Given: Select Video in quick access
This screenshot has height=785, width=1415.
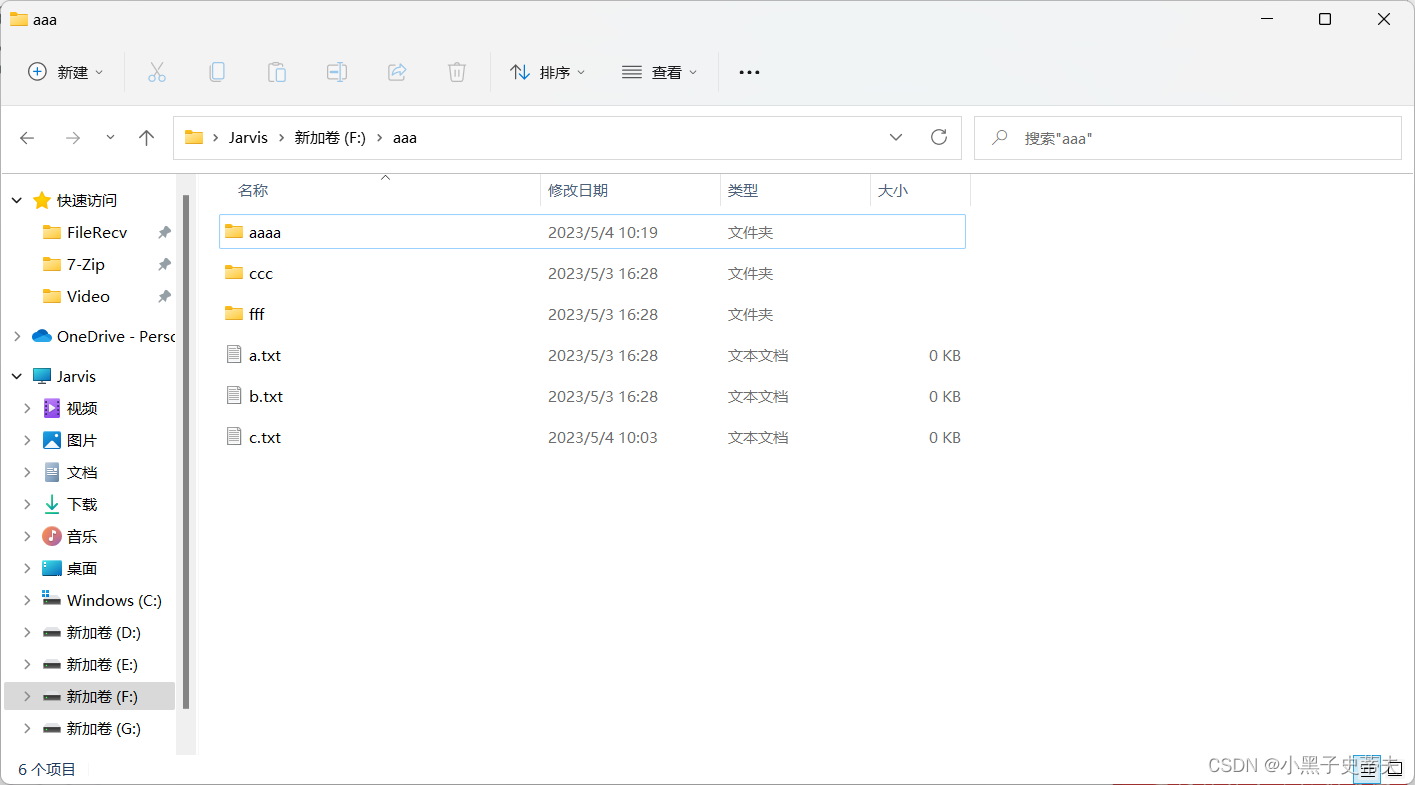Looking at the screenshot, I should click(88, 296).
